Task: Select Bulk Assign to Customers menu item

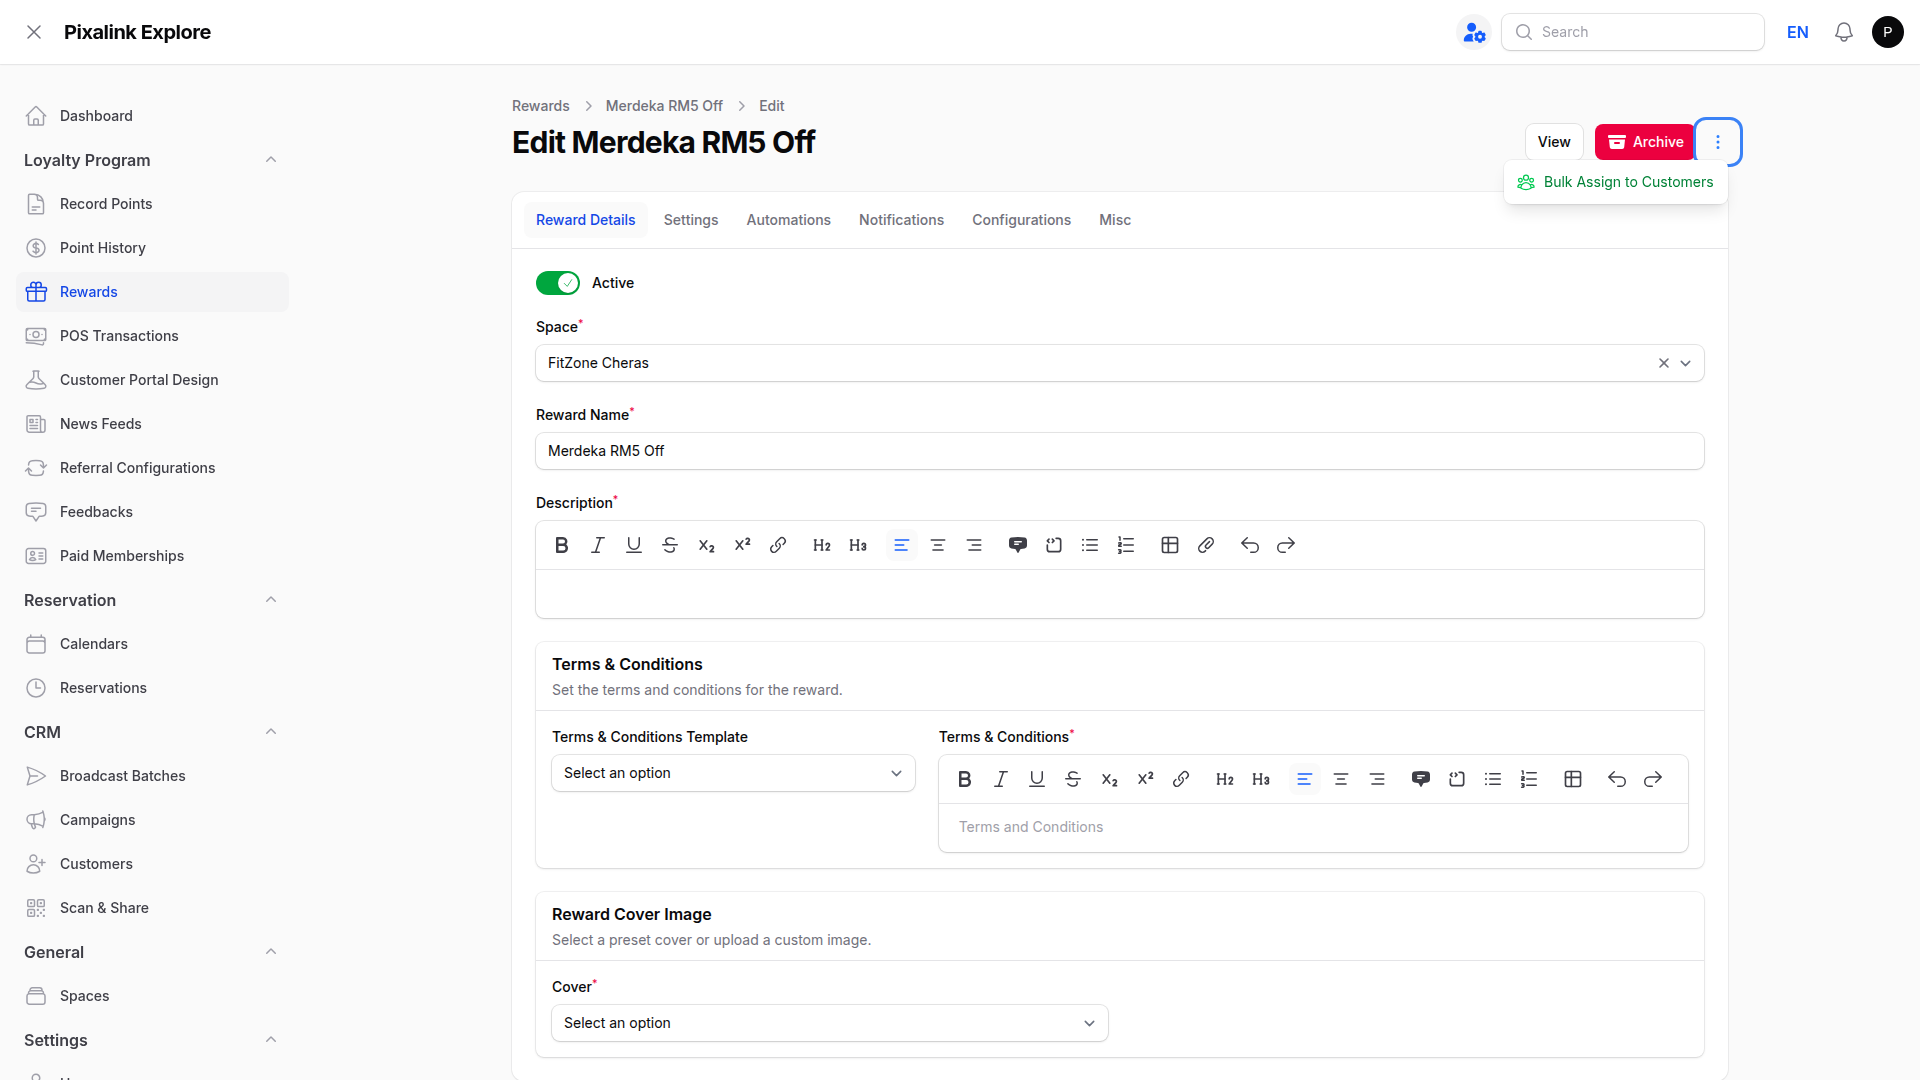Action: (x=1615, y=182)
